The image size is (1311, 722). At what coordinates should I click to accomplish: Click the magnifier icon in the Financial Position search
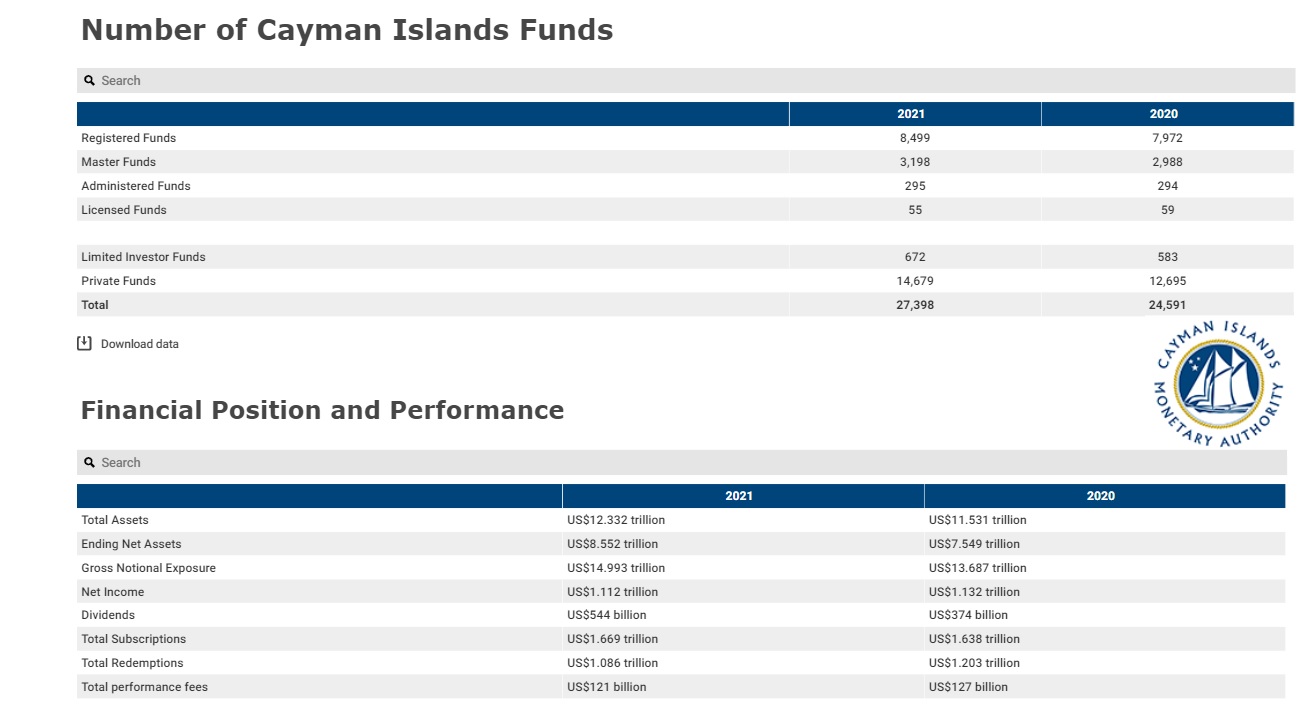(89, 463)
